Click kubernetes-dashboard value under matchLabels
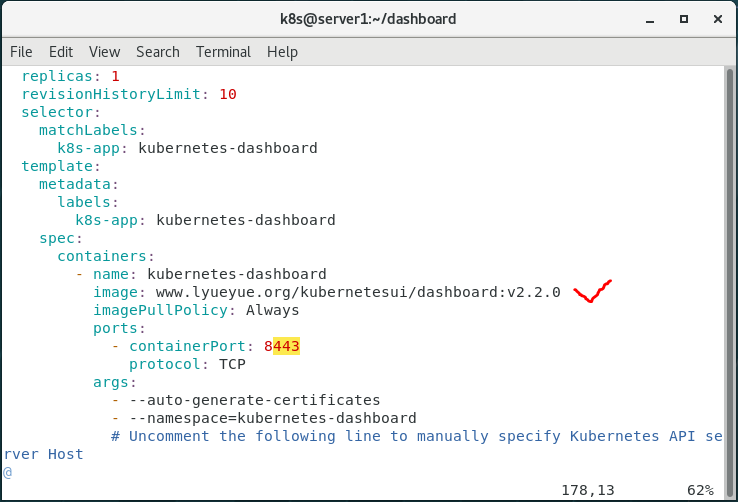The width and height of the screenshot is (738, 502). (x=228, y=148)
